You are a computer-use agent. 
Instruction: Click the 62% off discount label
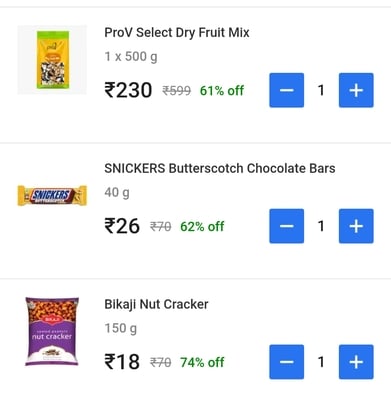coord(202,227)
